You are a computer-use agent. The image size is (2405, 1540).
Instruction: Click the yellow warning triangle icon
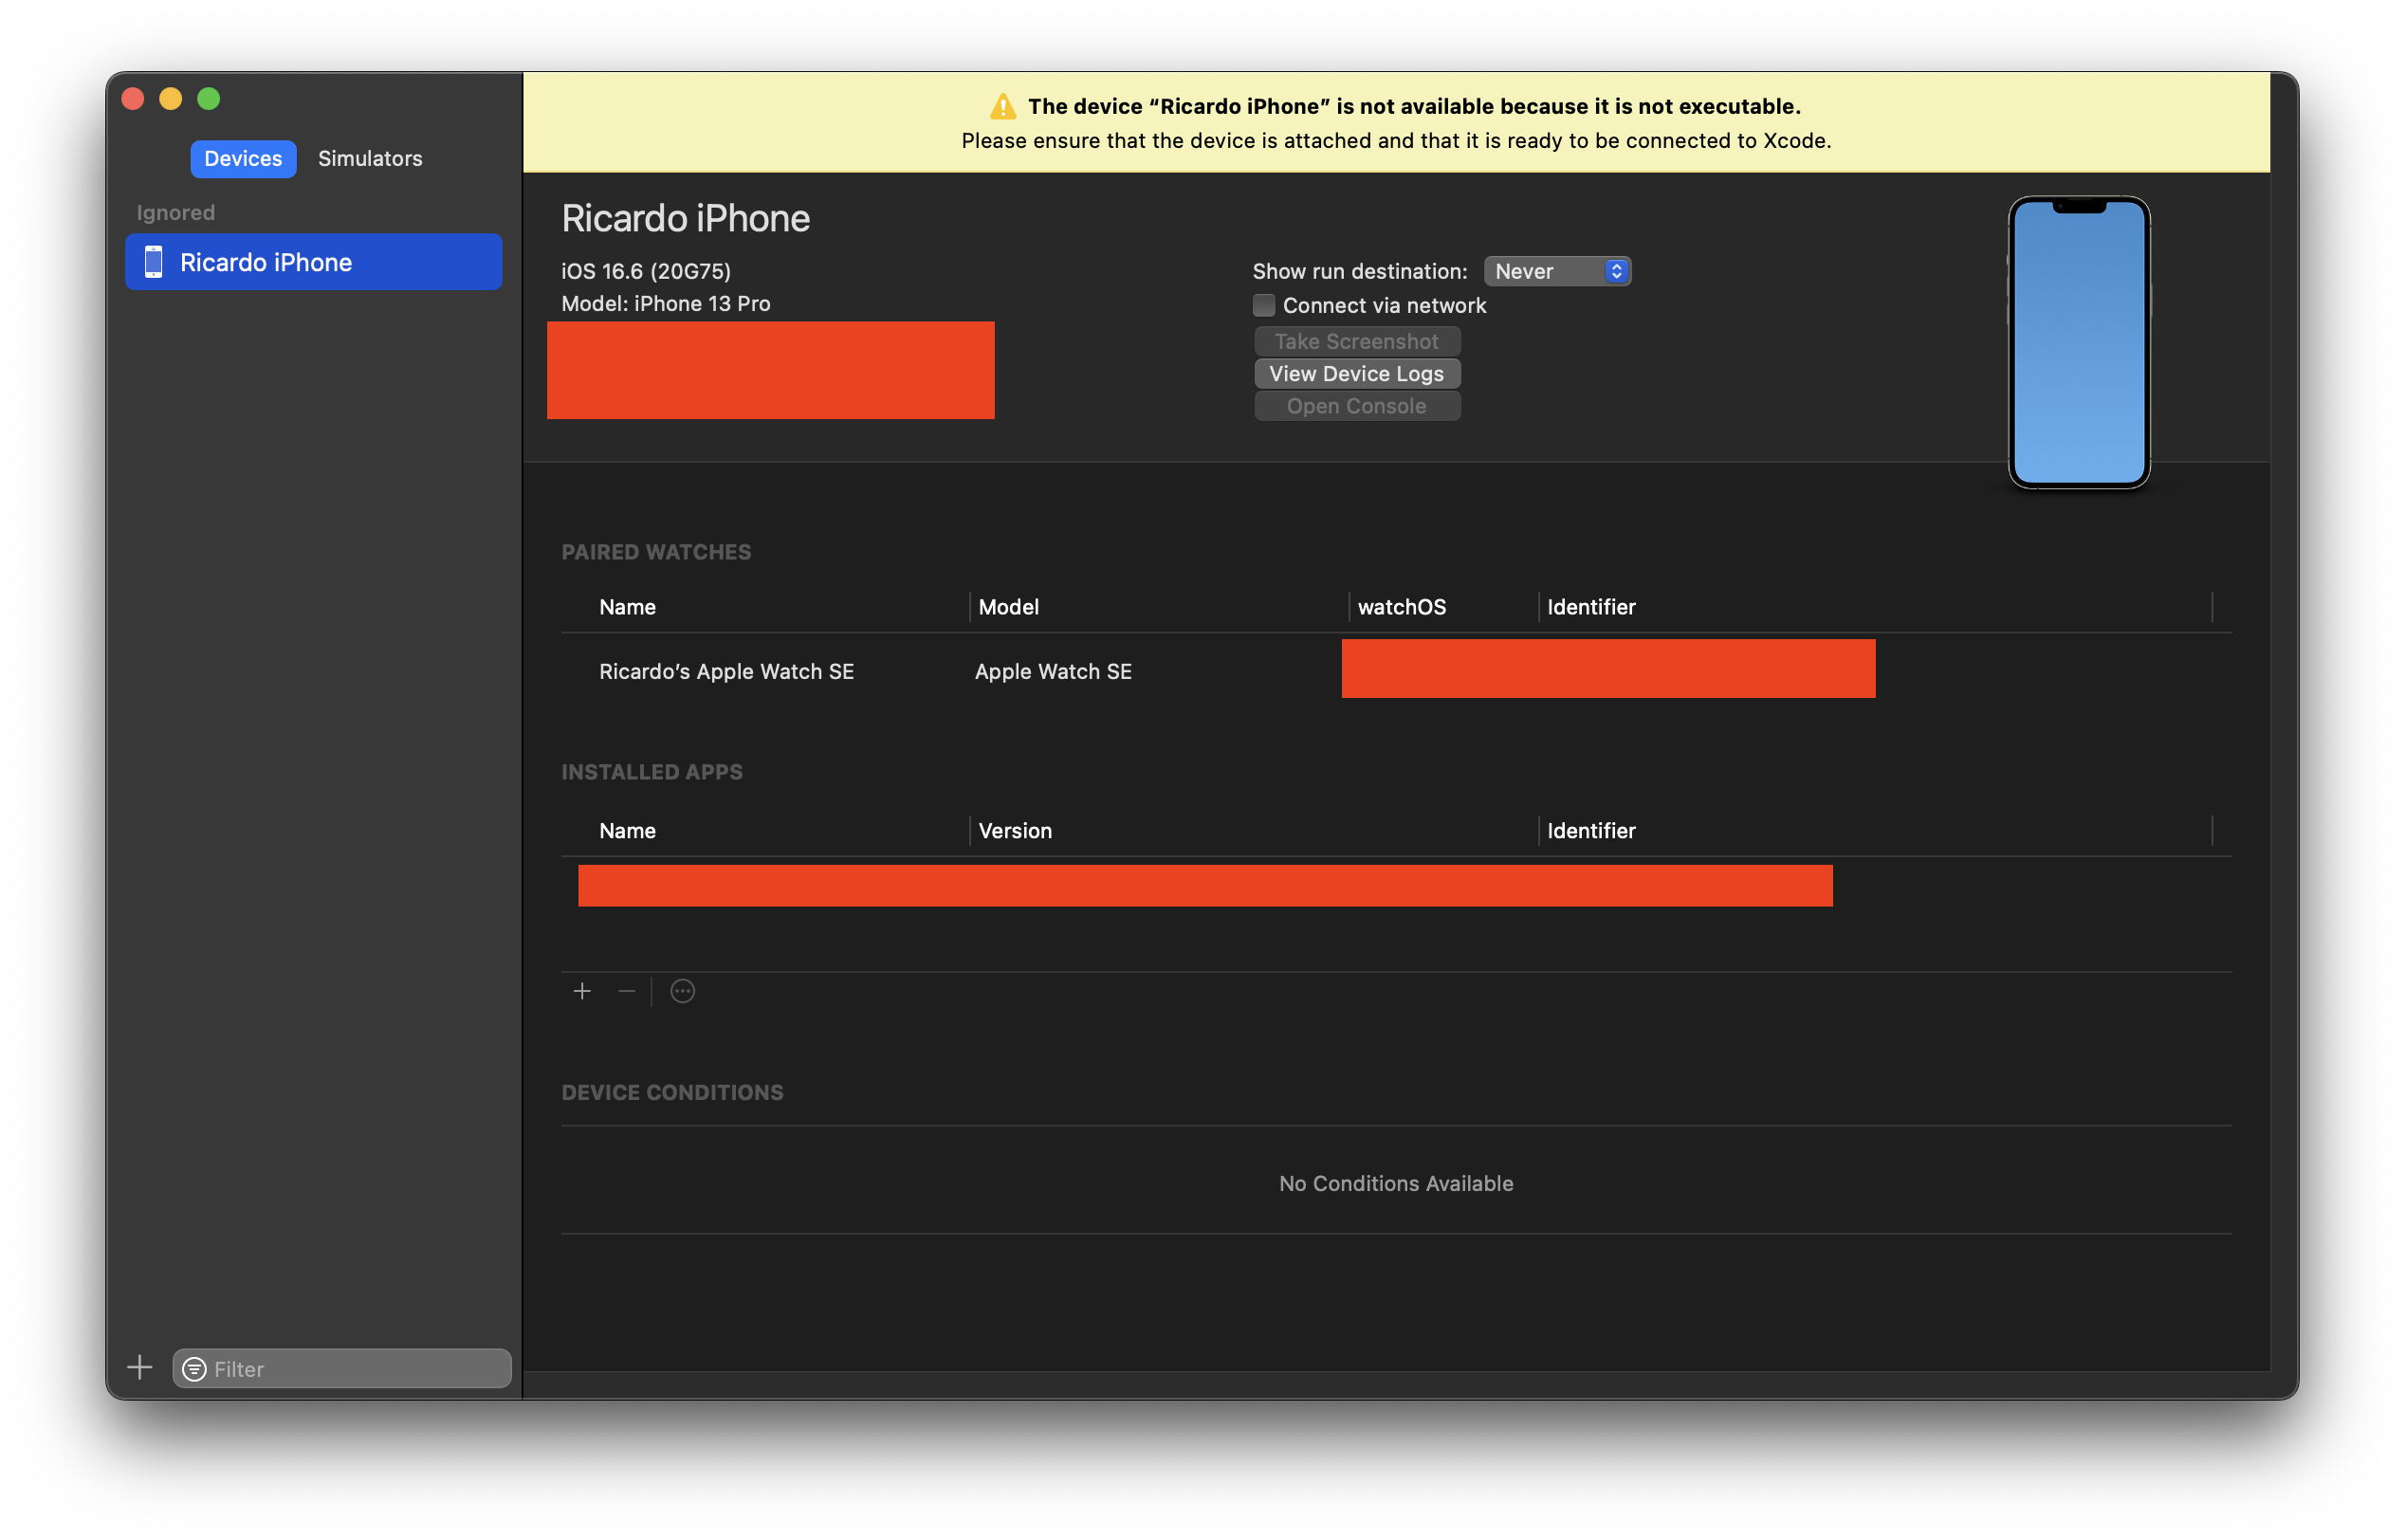pyautogui.click(x=1002, y=107)
